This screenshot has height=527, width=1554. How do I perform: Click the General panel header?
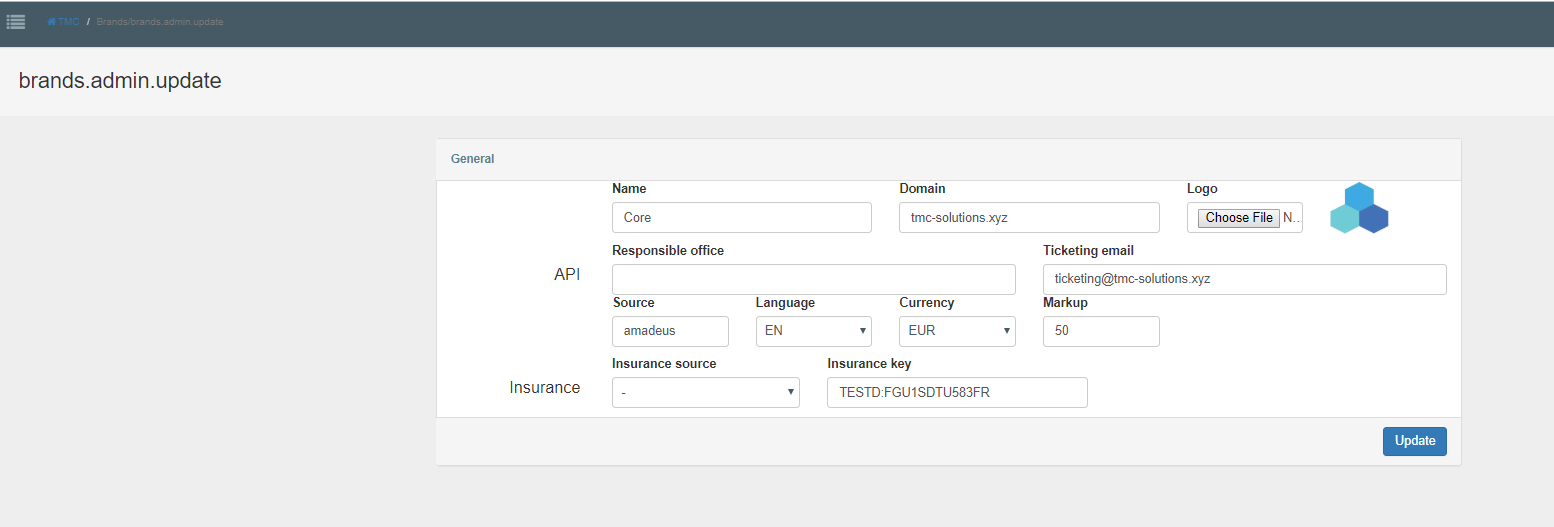pos(473,159)
